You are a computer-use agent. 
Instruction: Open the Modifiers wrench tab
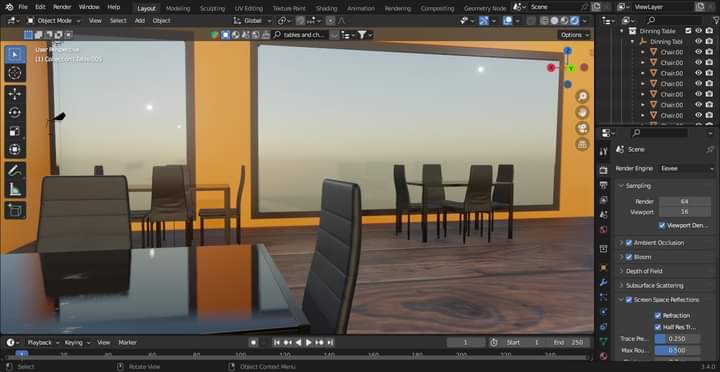(603, 282)
